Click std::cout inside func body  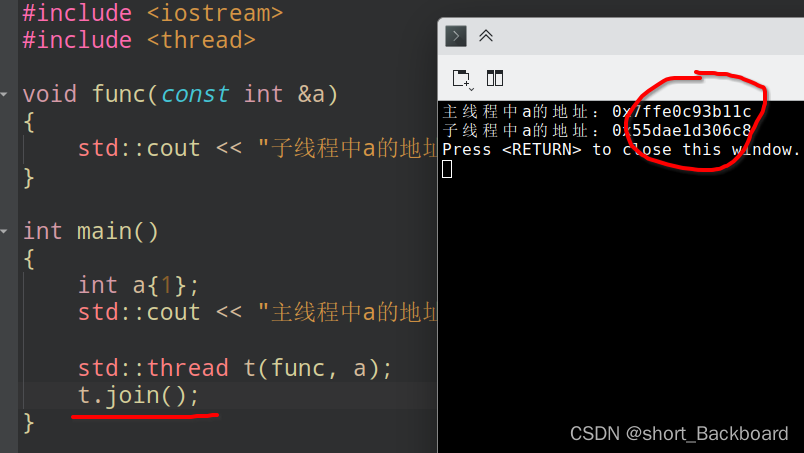(x=139, y=149)
